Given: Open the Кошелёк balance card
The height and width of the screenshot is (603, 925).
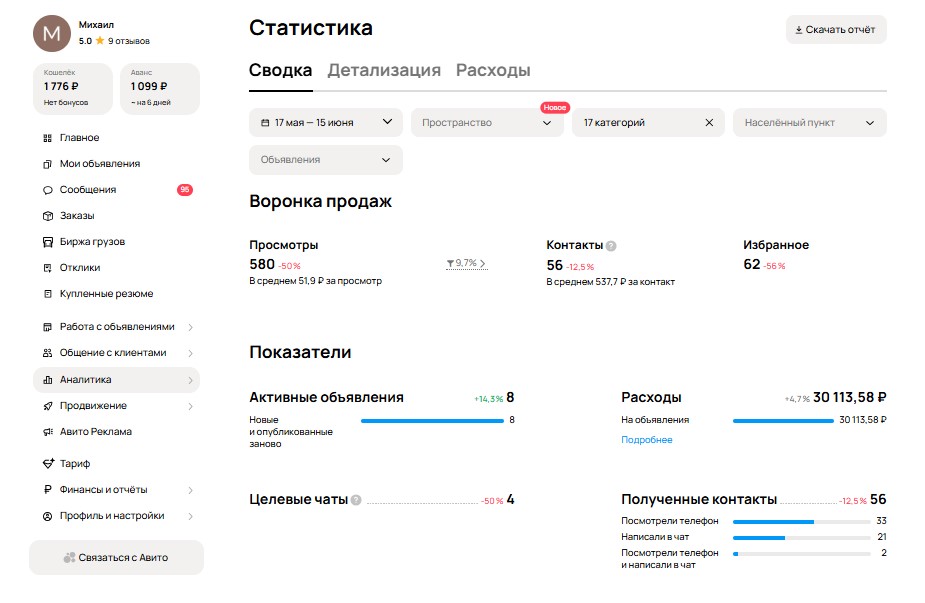Looking at the screenshot, I should [x=73, y=89].
